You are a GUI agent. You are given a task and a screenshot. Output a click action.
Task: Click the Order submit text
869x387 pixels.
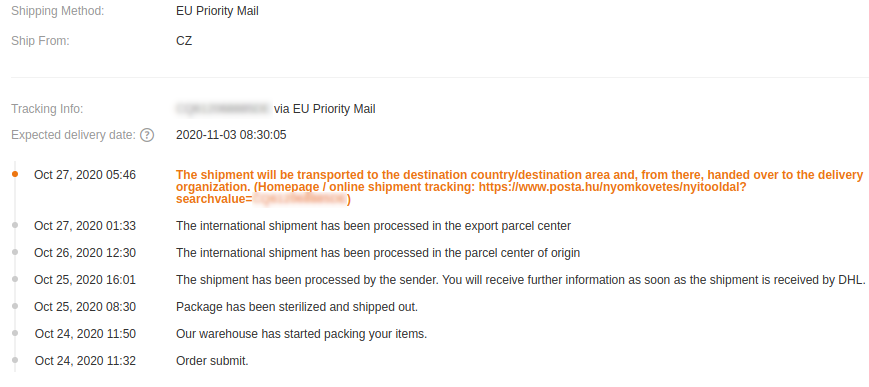click(212, 361)
